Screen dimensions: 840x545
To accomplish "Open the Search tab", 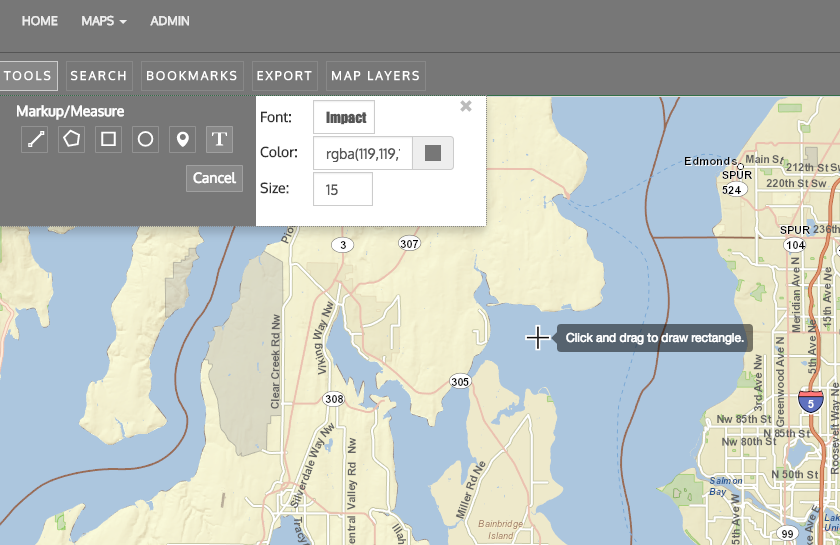I will 99,76.
